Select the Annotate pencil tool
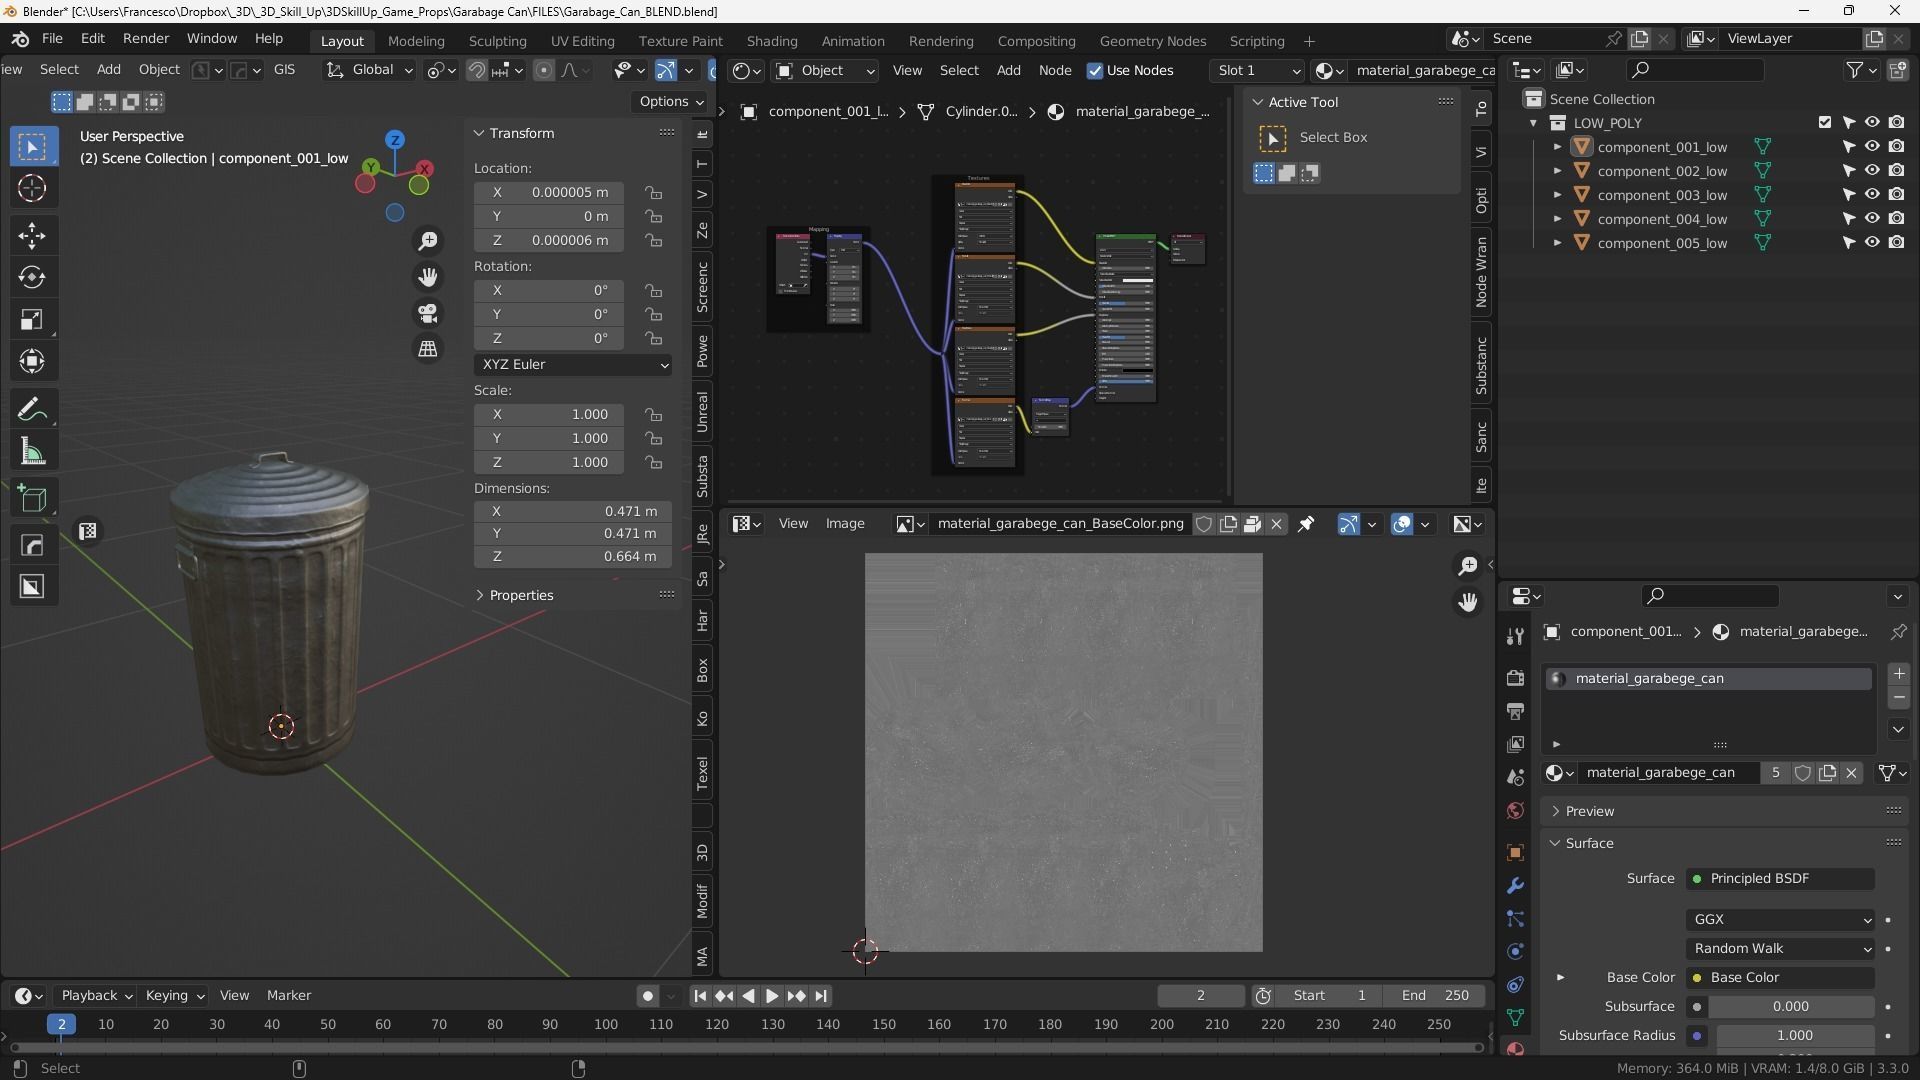This screenshot has height=1080, width=1920. pos(32,409)
